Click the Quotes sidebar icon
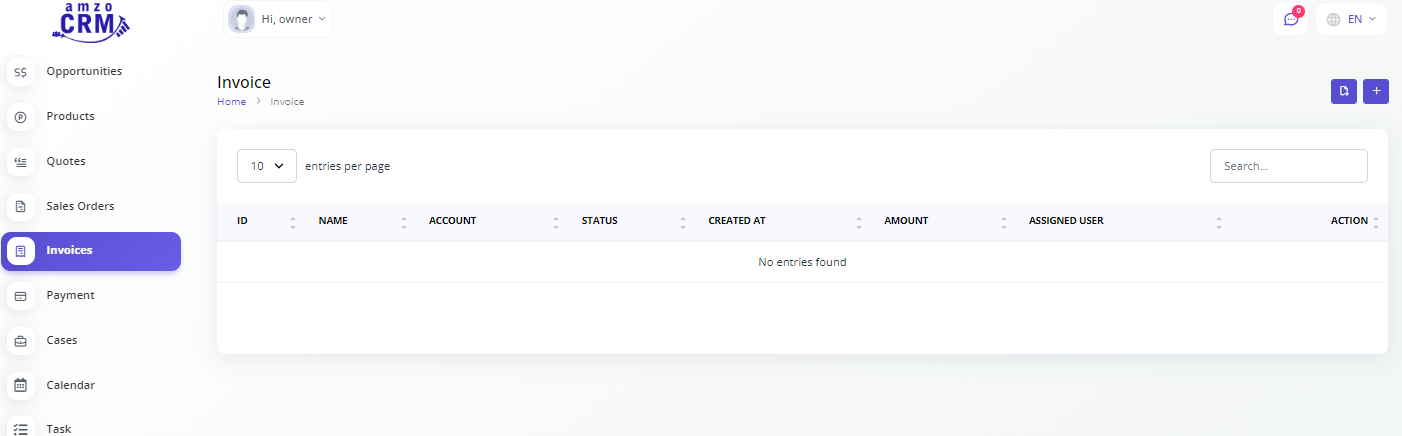This screenshot has height=436, width=1402. [x=20, y=162]
